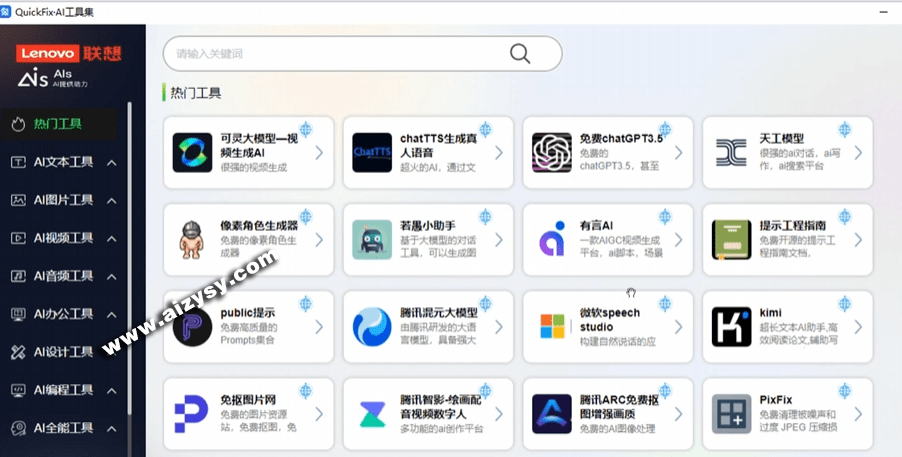Open the kimi app icon

click(x=731, y=327)
